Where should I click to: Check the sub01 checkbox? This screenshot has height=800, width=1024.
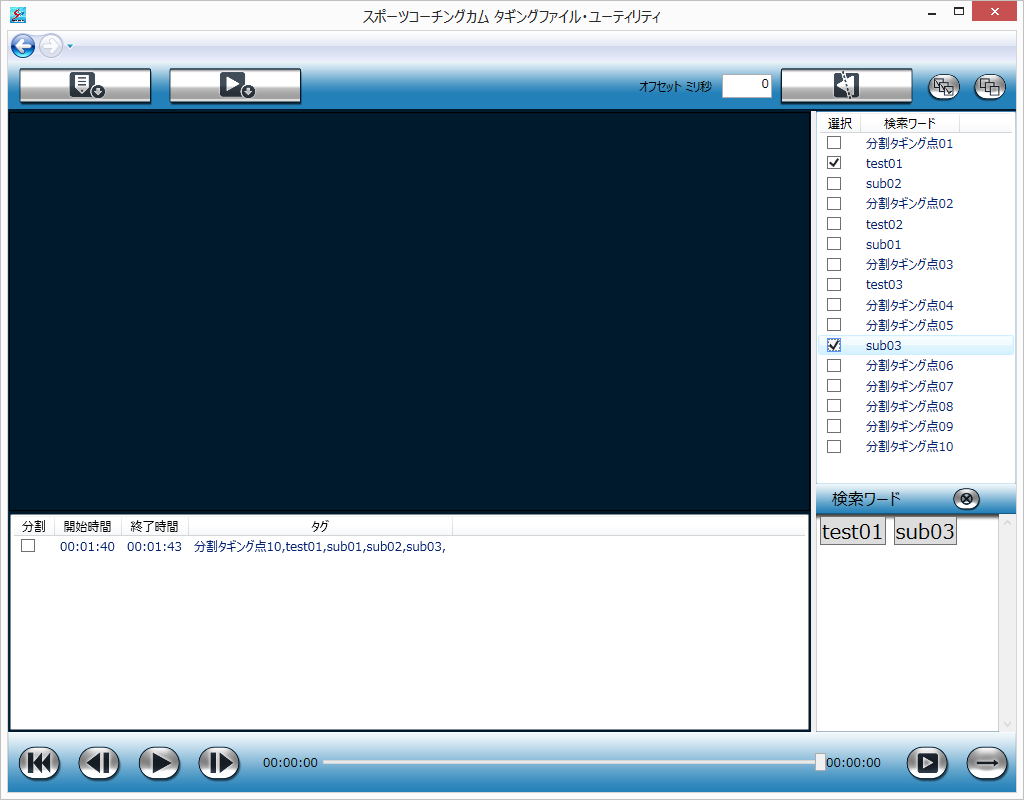tap(834, 244)
